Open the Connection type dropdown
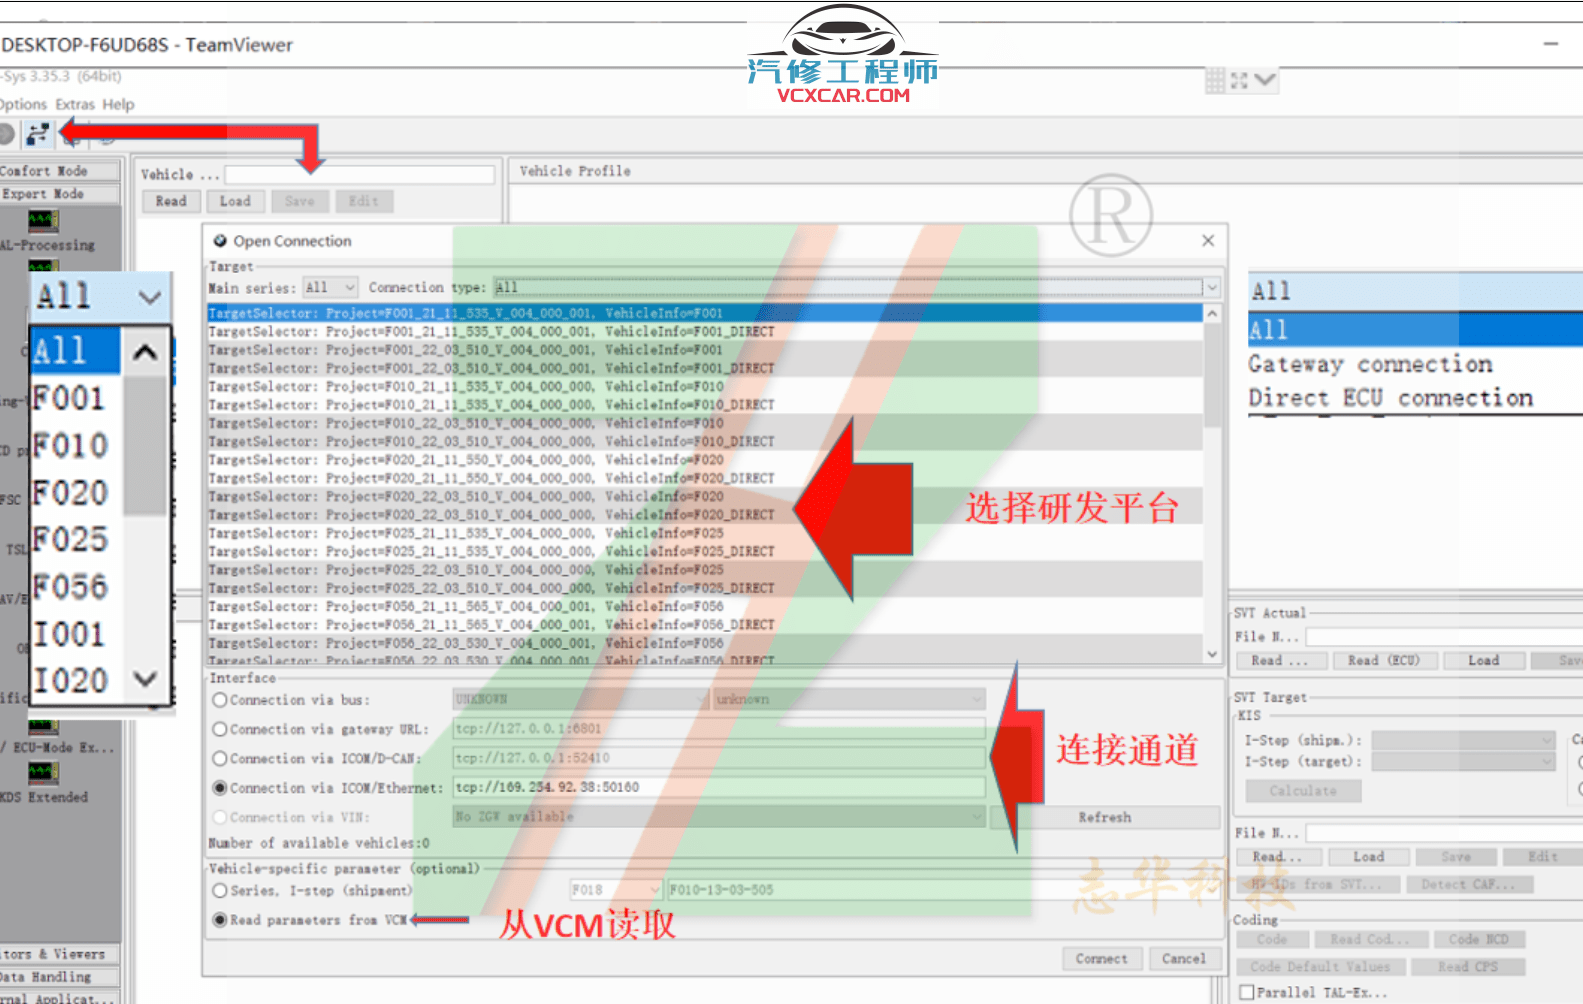The width and height of the screenshot is (1583, 1004). point(856,288)
